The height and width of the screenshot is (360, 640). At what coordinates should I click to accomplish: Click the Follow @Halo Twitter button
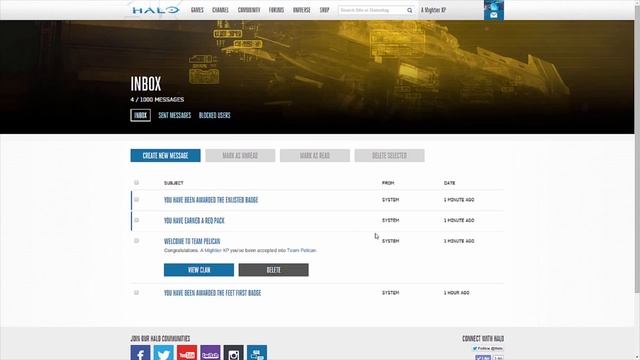488,349
